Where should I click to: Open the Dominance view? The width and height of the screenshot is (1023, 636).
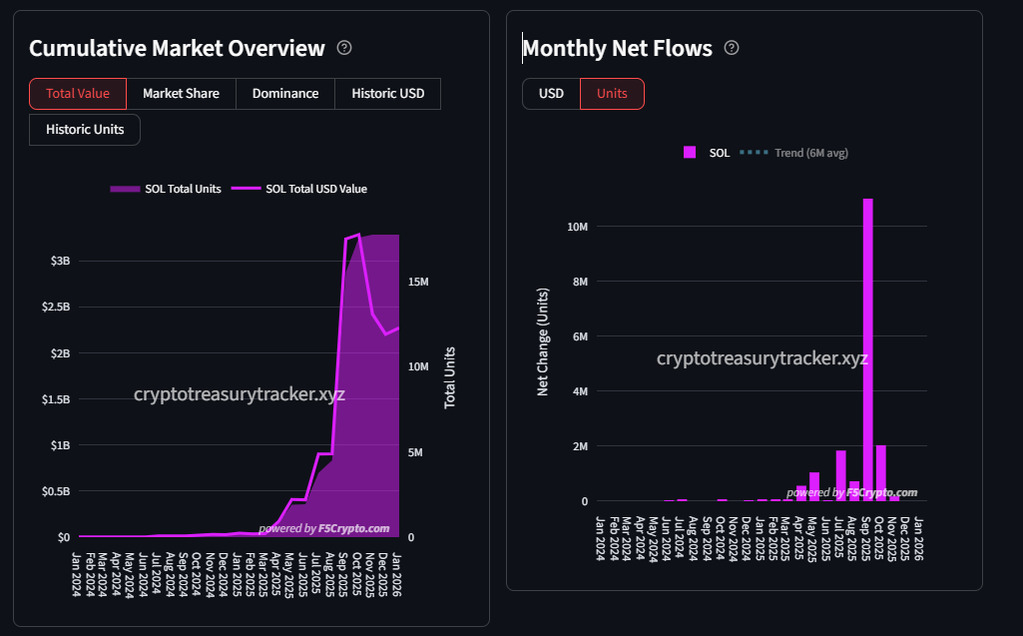click(x=285, y=93)
